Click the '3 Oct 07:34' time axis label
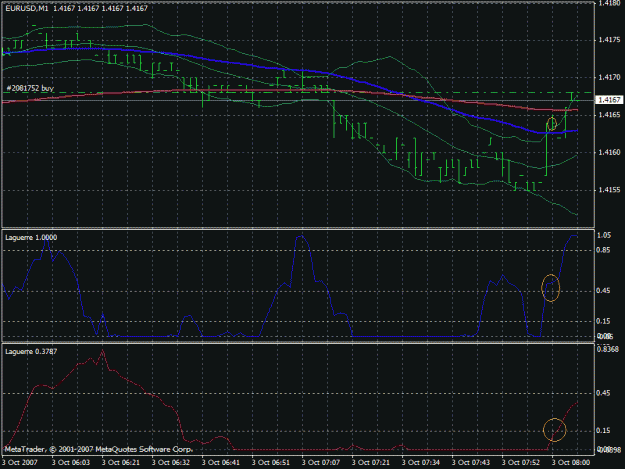The width and height of the screenshot is (625, 469). (x=421, y=462)
